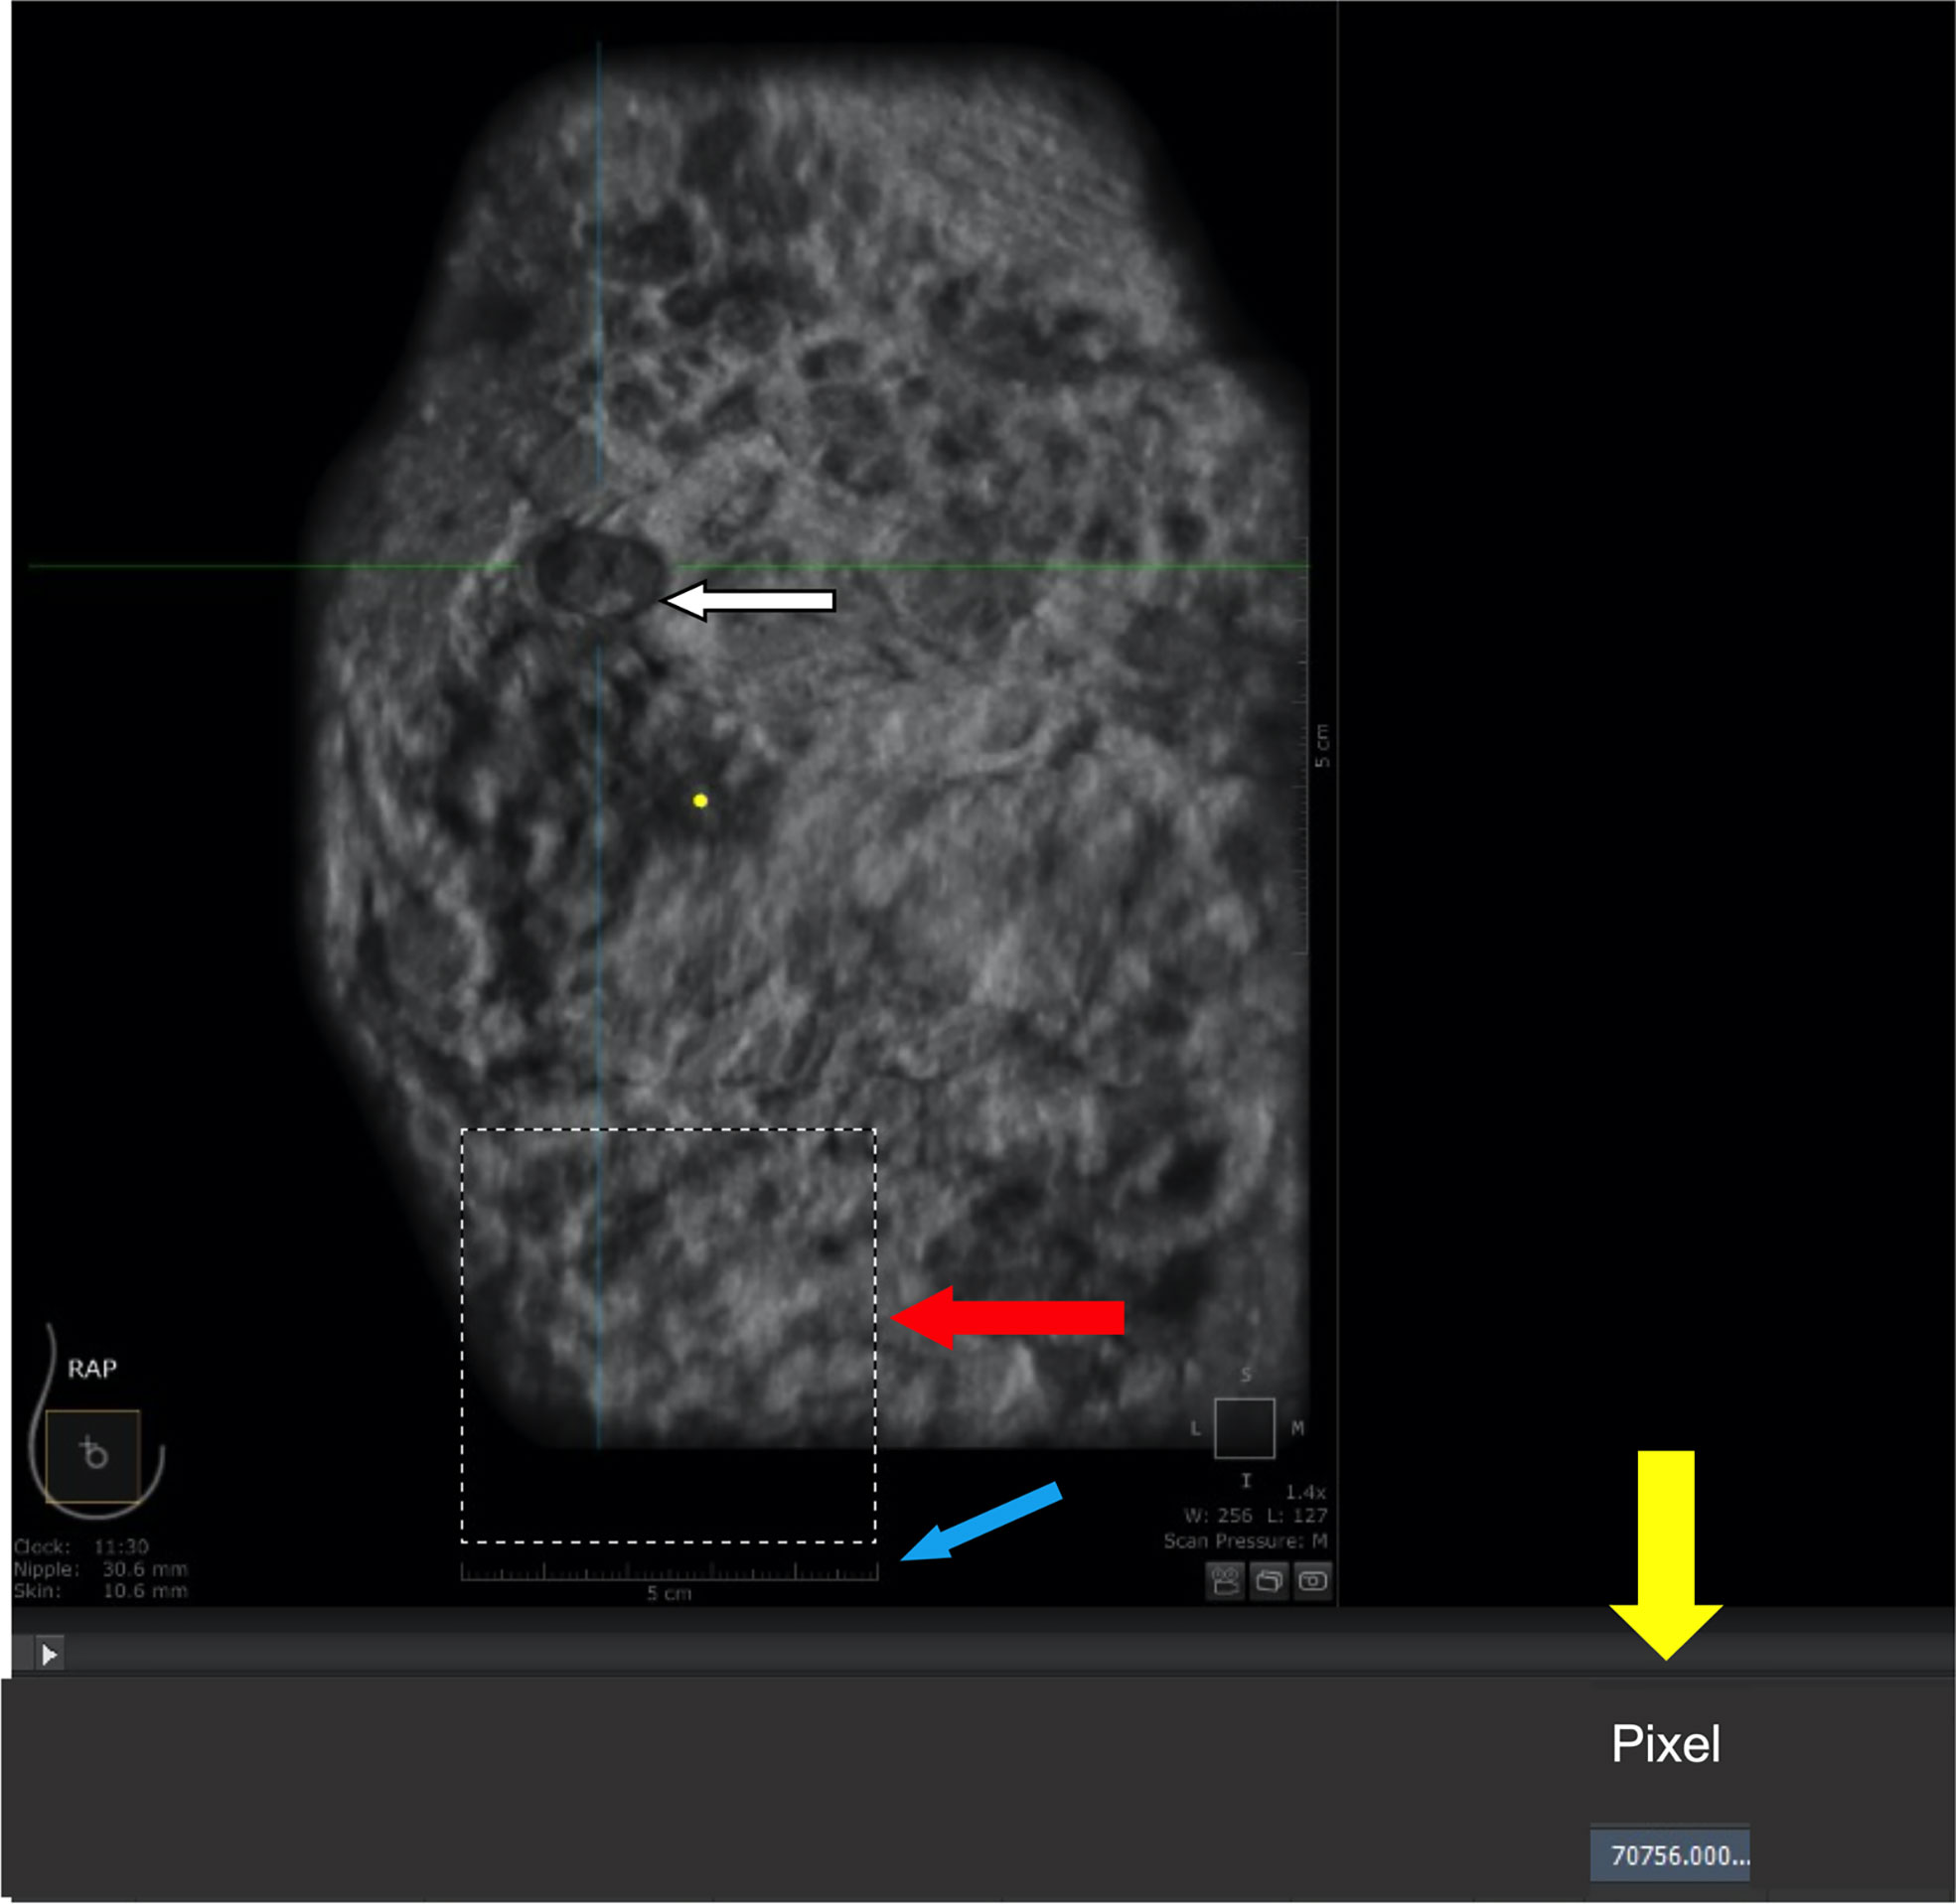Viewport: 1956px width, 1904px height.
Task: Click the snapshot capture icon
Action: [1313, 1581]
